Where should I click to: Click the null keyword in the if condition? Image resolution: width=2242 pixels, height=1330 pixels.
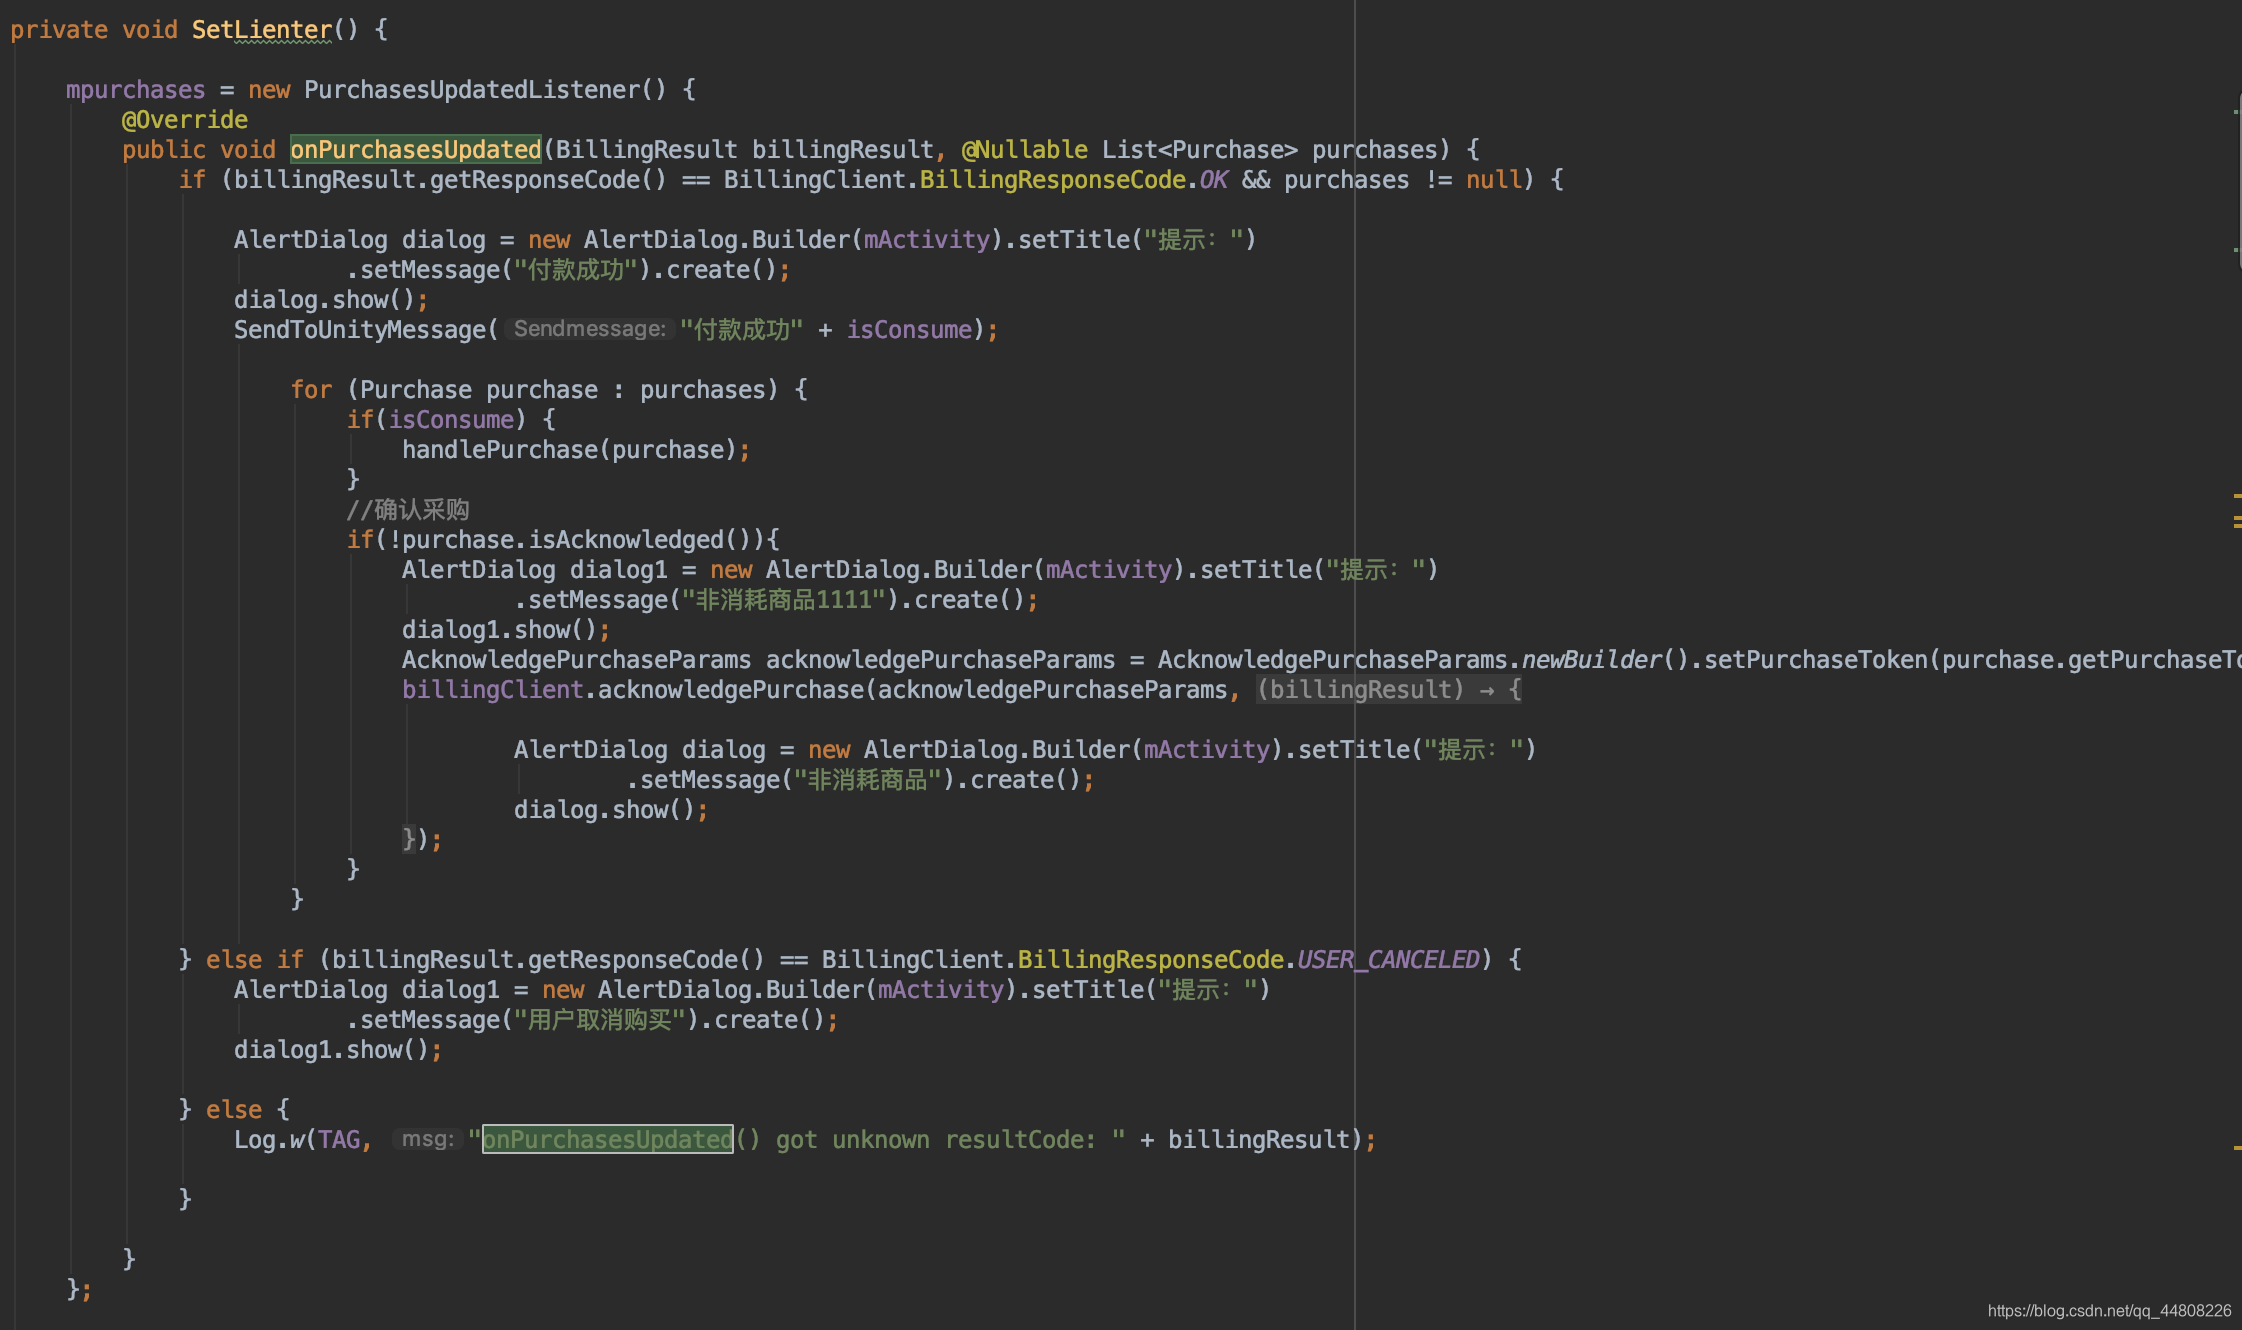[x=1493, y=180]
